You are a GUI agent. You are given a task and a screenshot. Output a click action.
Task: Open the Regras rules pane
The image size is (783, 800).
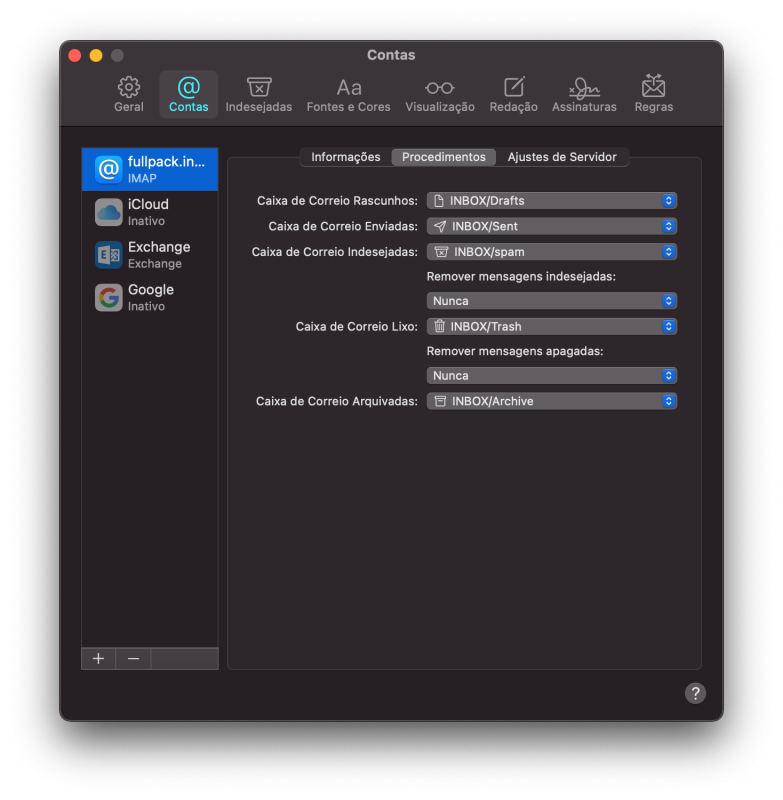(x=653, y=95)
